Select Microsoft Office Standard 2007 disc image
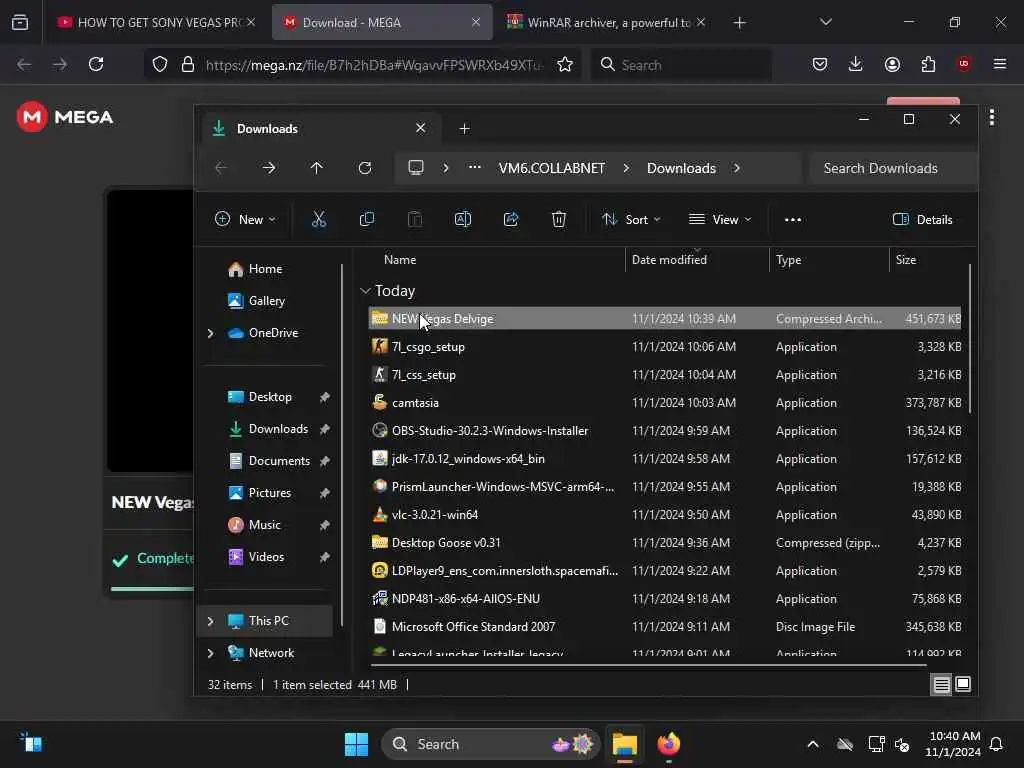The width and height of the screenshot is (1024, 768). pyautogui.click(x=665, y=627)
